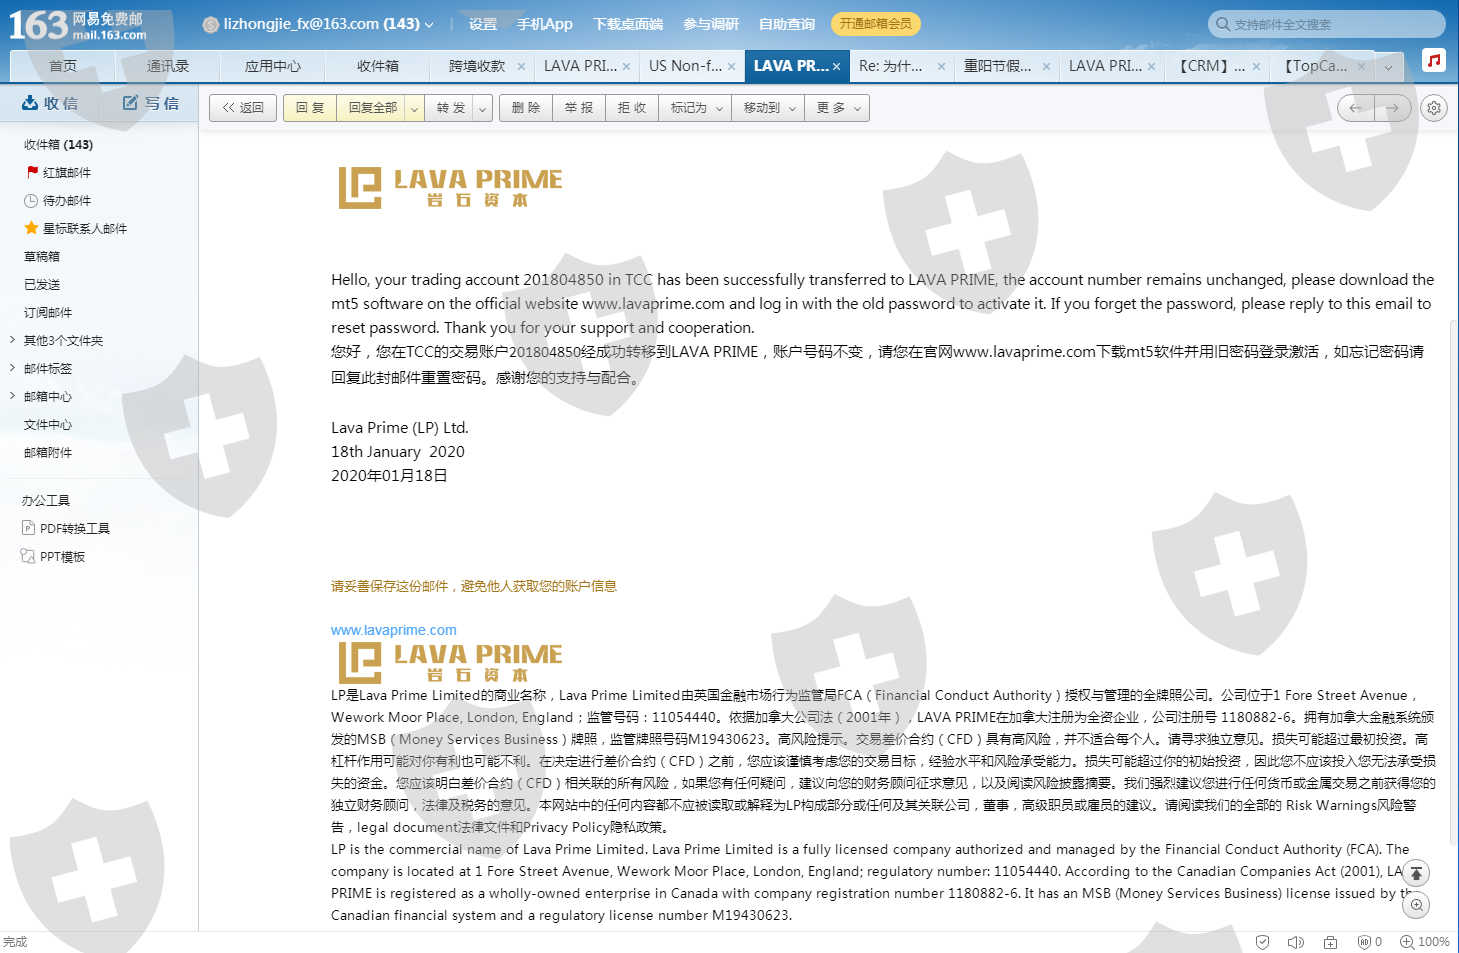Close the Re: 为什... tab
Viewport: 1459px width, 953px height.
click(941, 67)
